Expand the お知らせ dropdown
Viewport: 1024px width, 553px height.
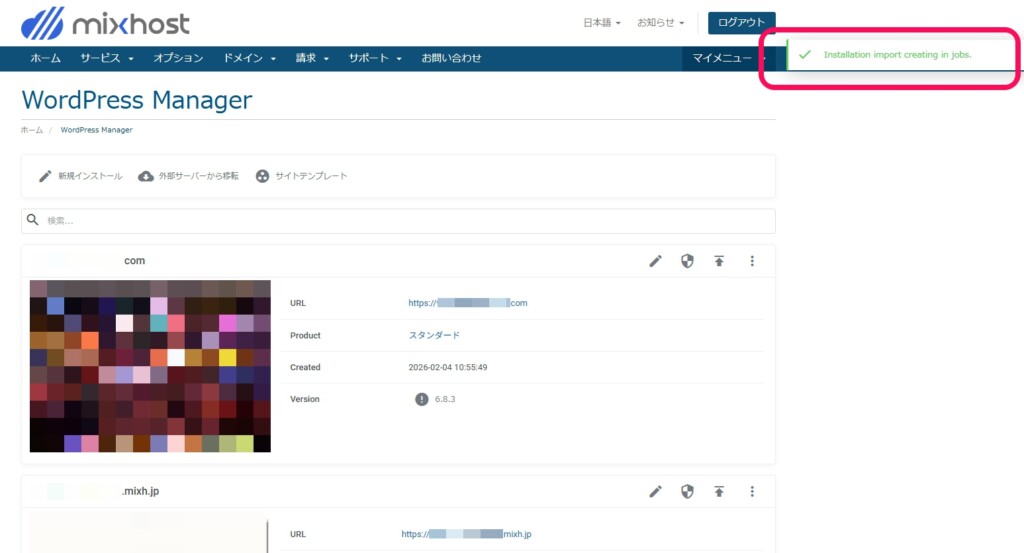660,23
